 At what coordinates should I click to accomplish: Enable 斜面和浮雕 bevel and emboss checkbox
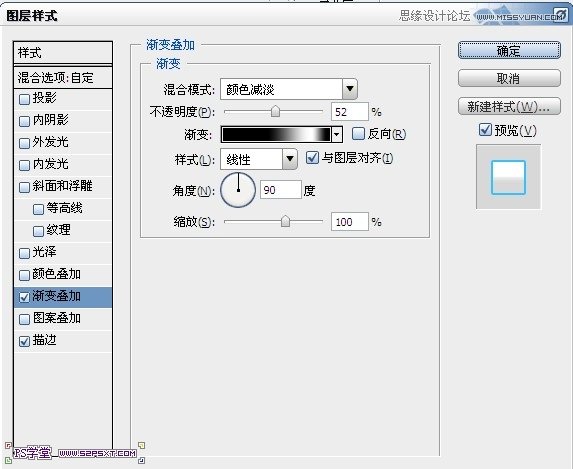click(x=24, y=187)
